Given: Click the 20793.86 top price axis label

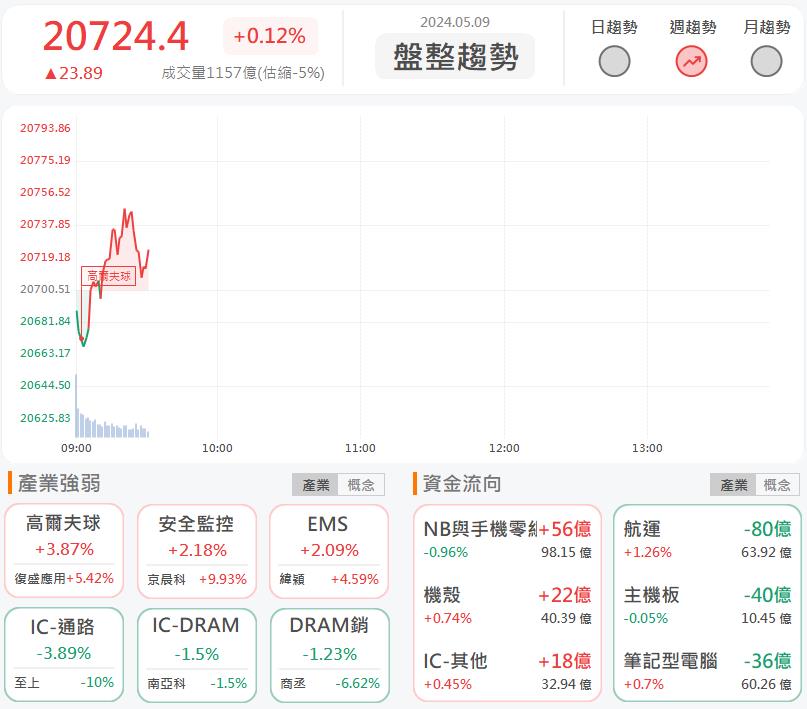Looking at the screenshot, I should click(x=45, y=128).
